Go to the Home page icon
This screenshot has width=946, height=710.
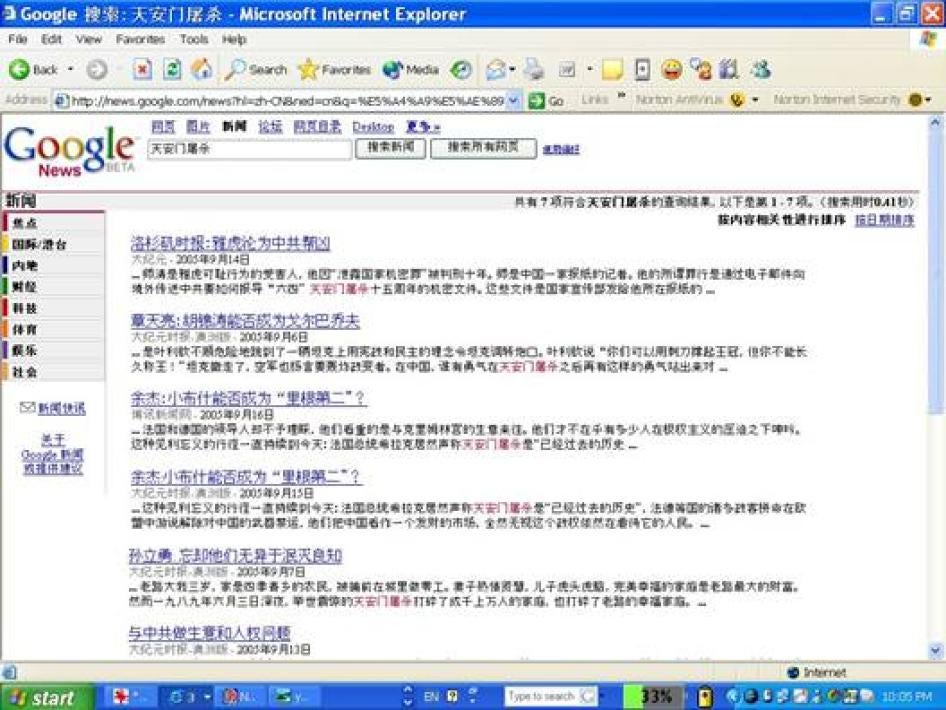[x=201, y=70]
